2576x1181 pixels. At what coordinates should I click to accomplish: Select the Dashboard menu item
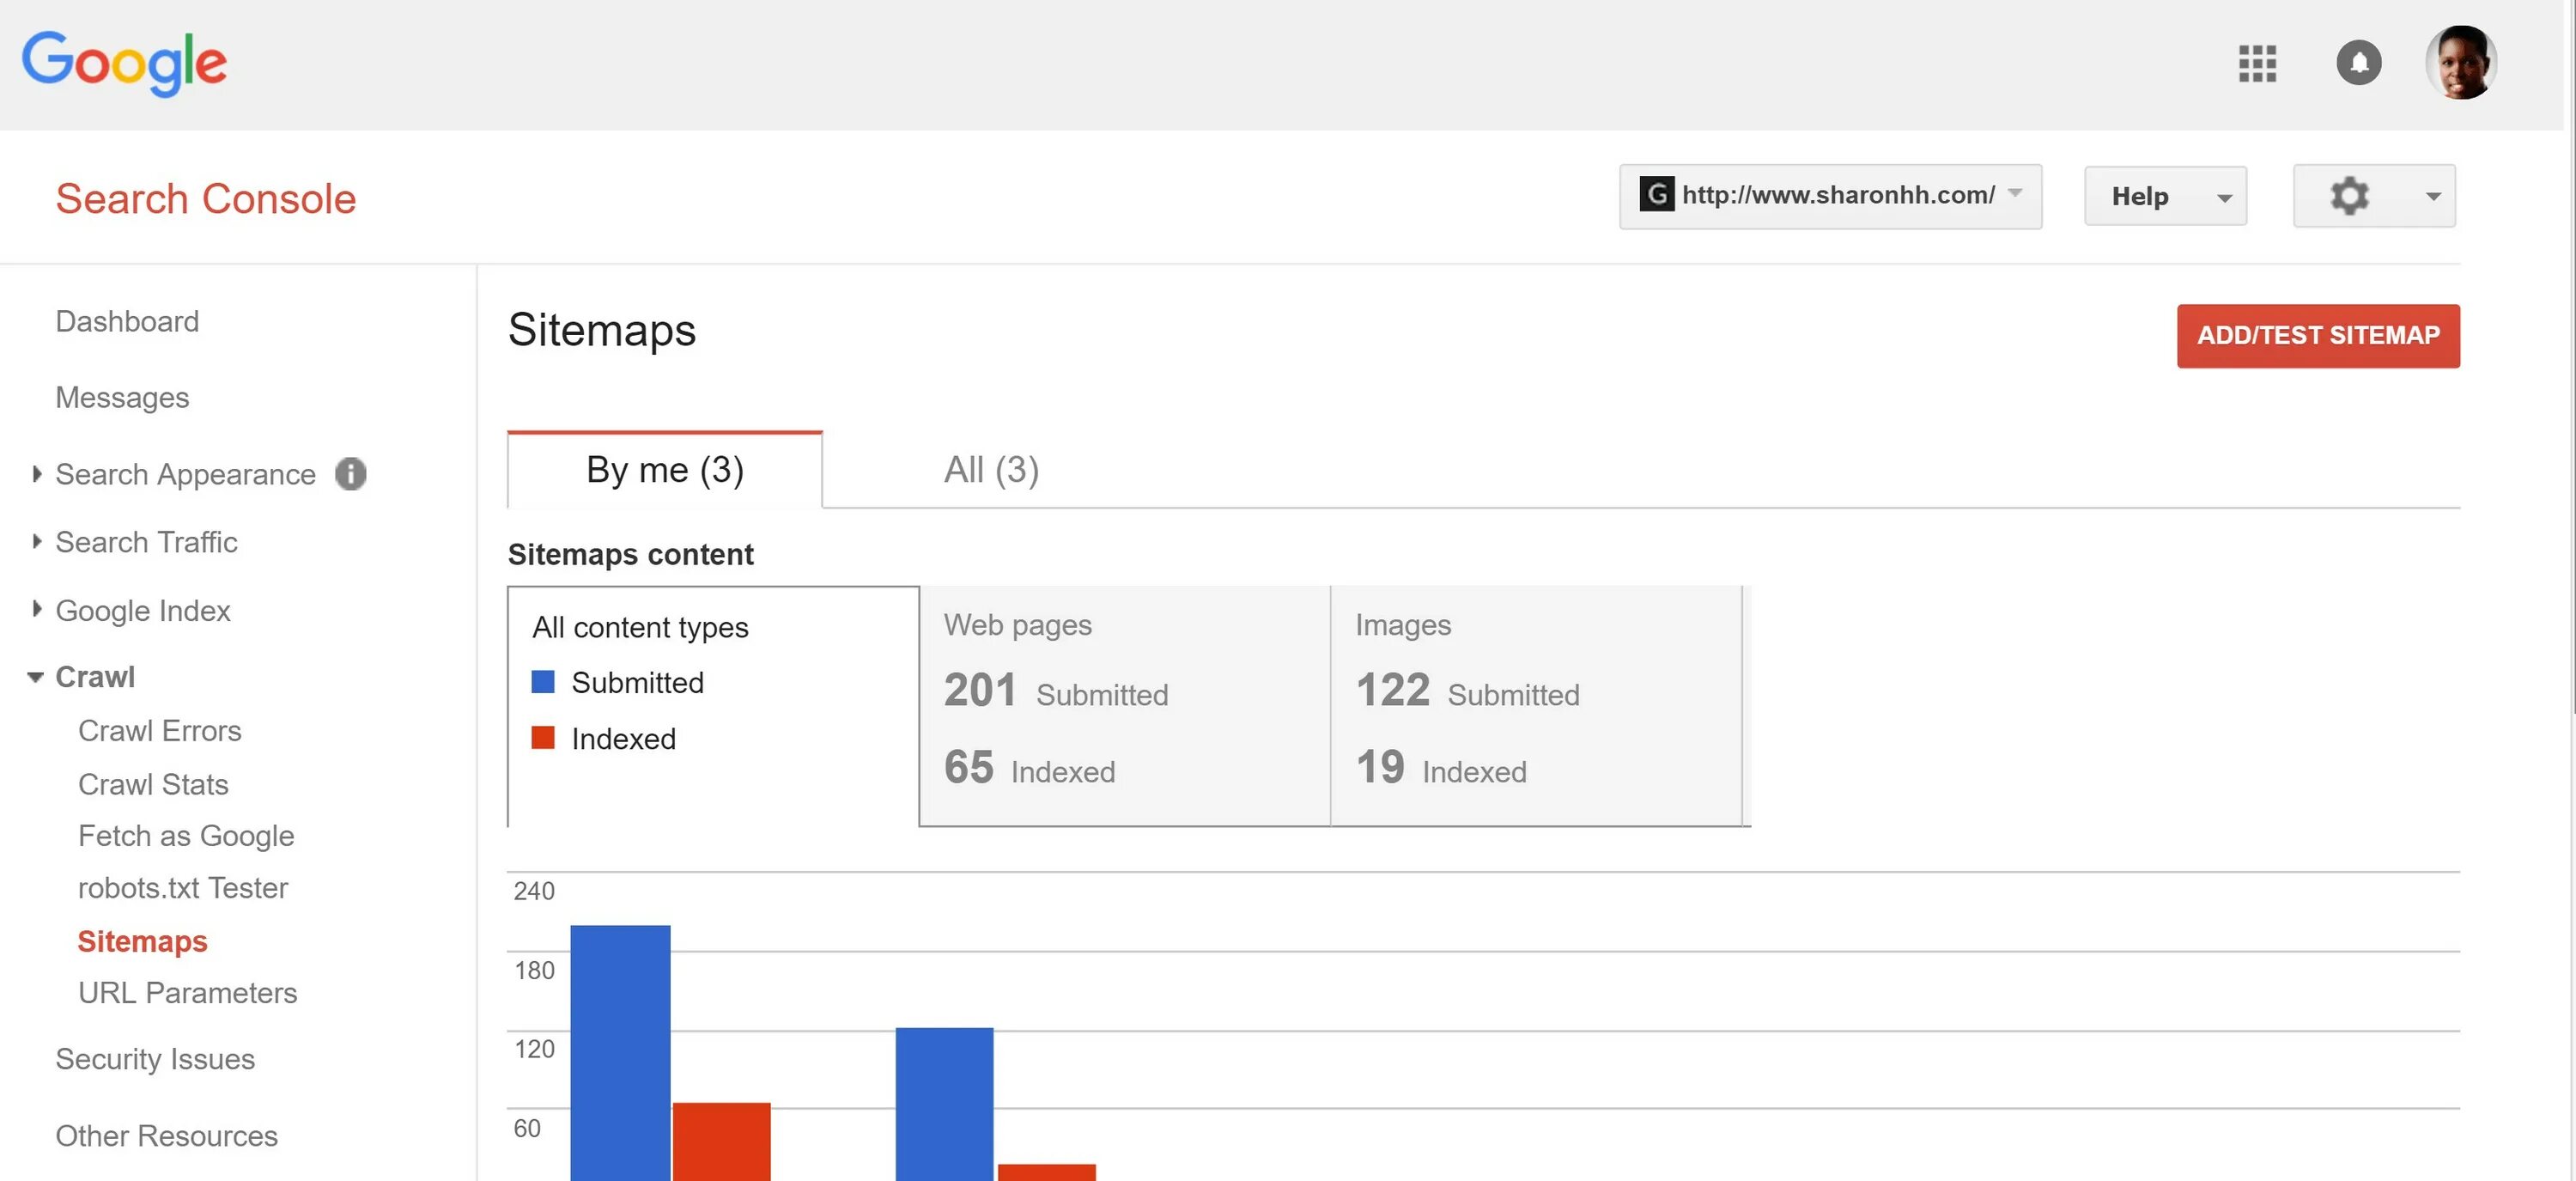click(x=128, y=320)
